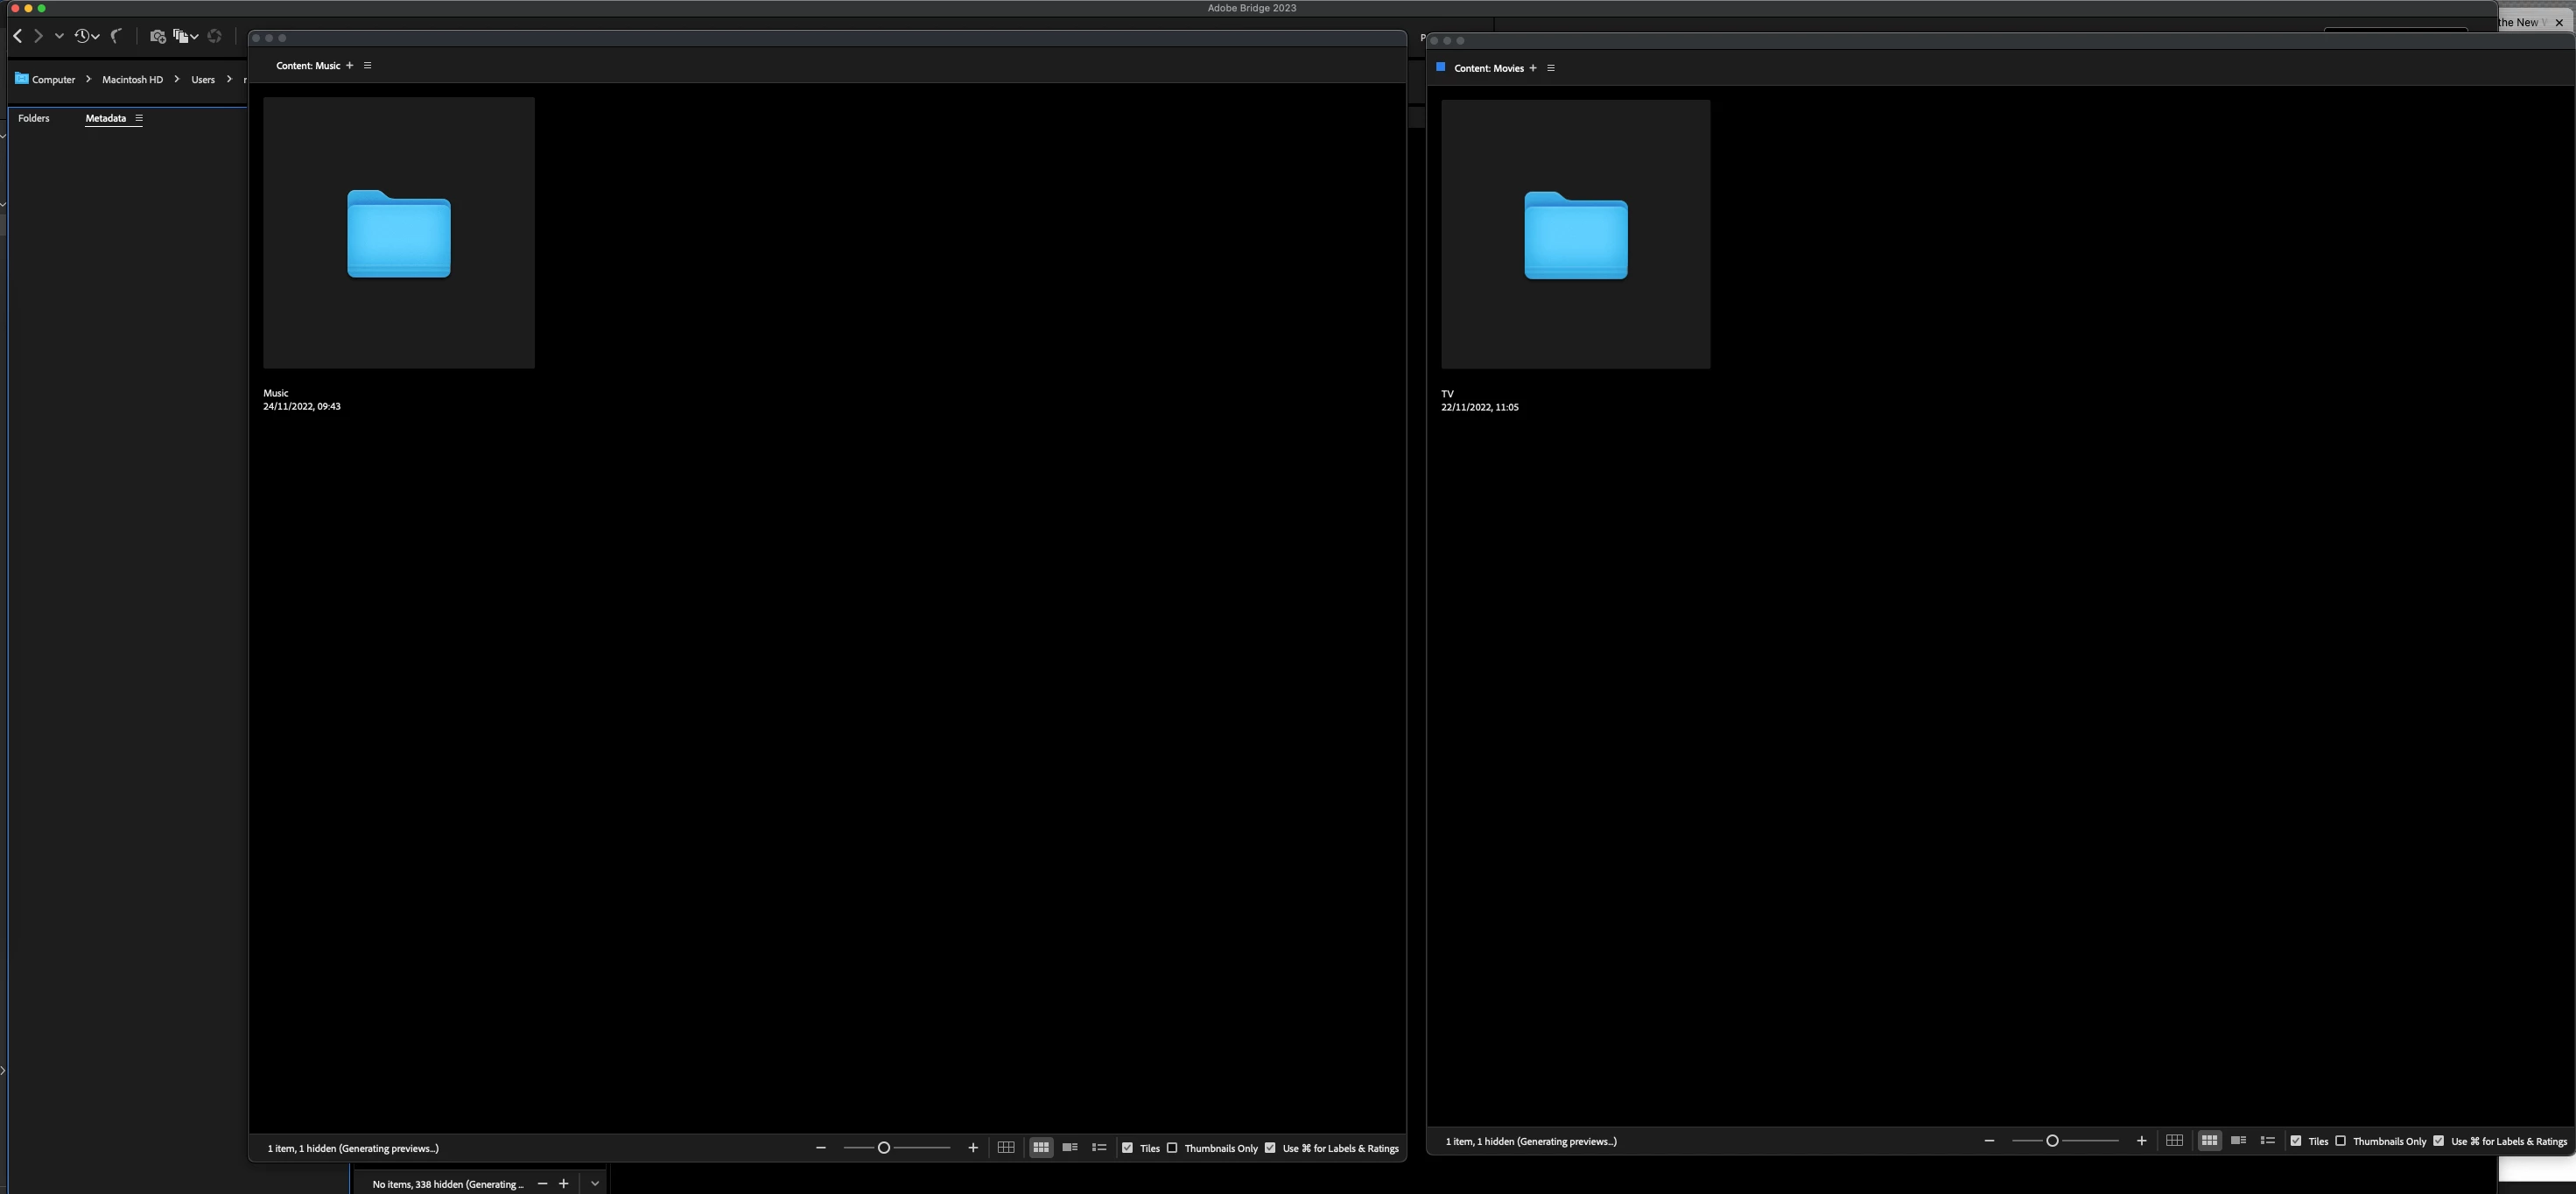Switch to the Folders tab
This screenshot has width=2576, height=1194.
[x=33, y=118]
